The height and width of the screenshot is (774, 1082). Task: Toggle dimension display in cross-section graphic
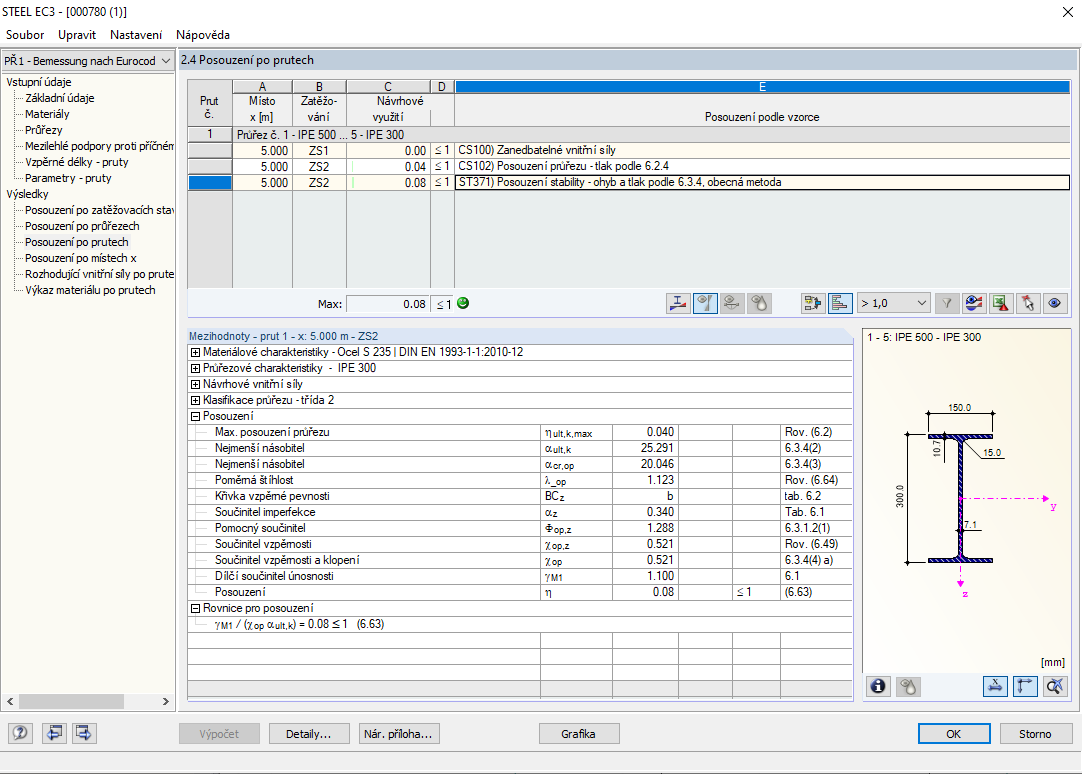point(995,686)
